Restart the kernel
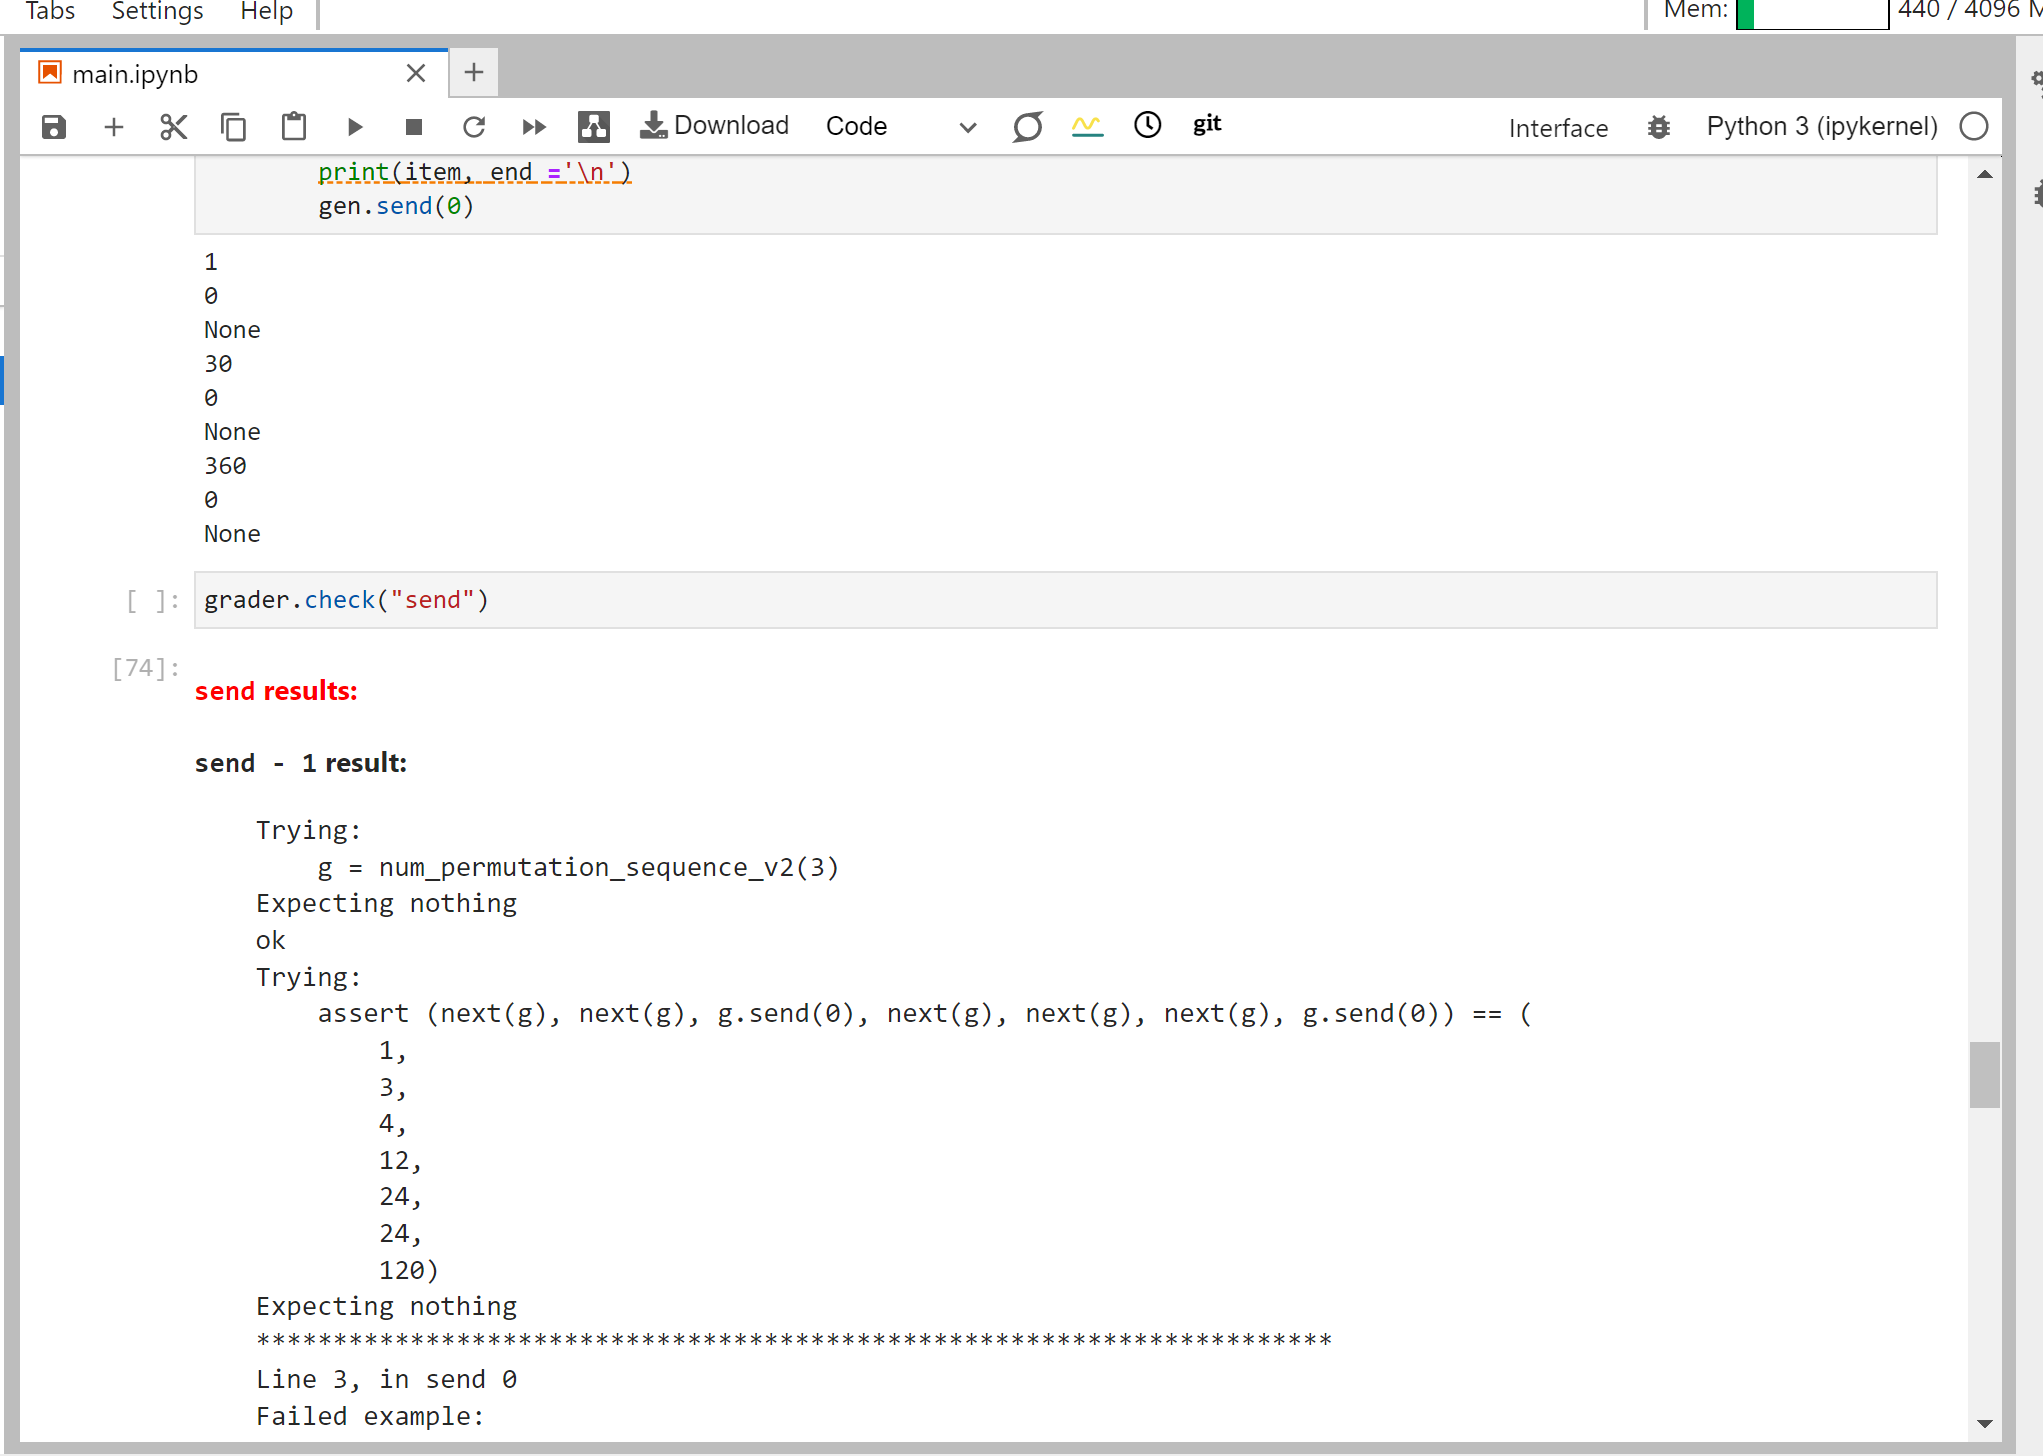Viewport: 2043px width, 1456px height. pos(474,127)
